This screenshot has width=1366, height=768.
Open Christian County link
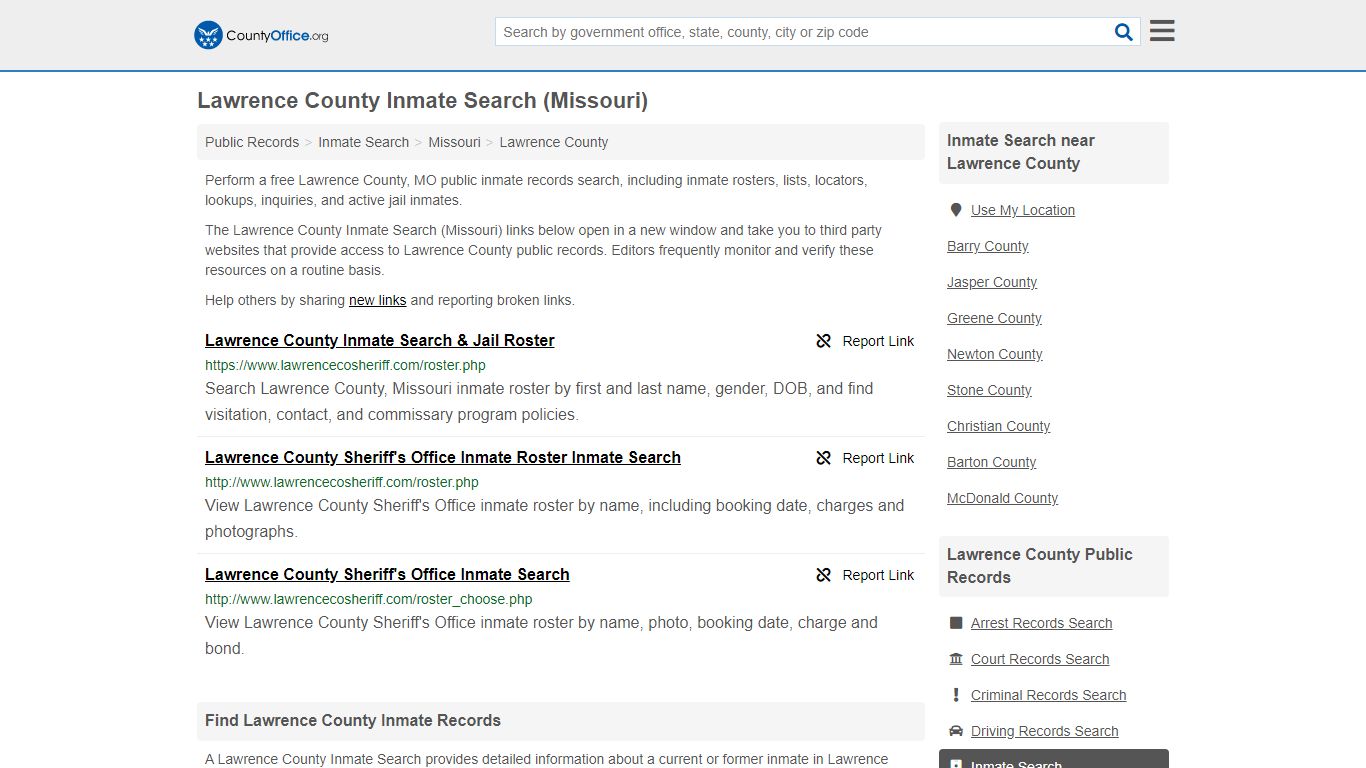click(998, 426)
